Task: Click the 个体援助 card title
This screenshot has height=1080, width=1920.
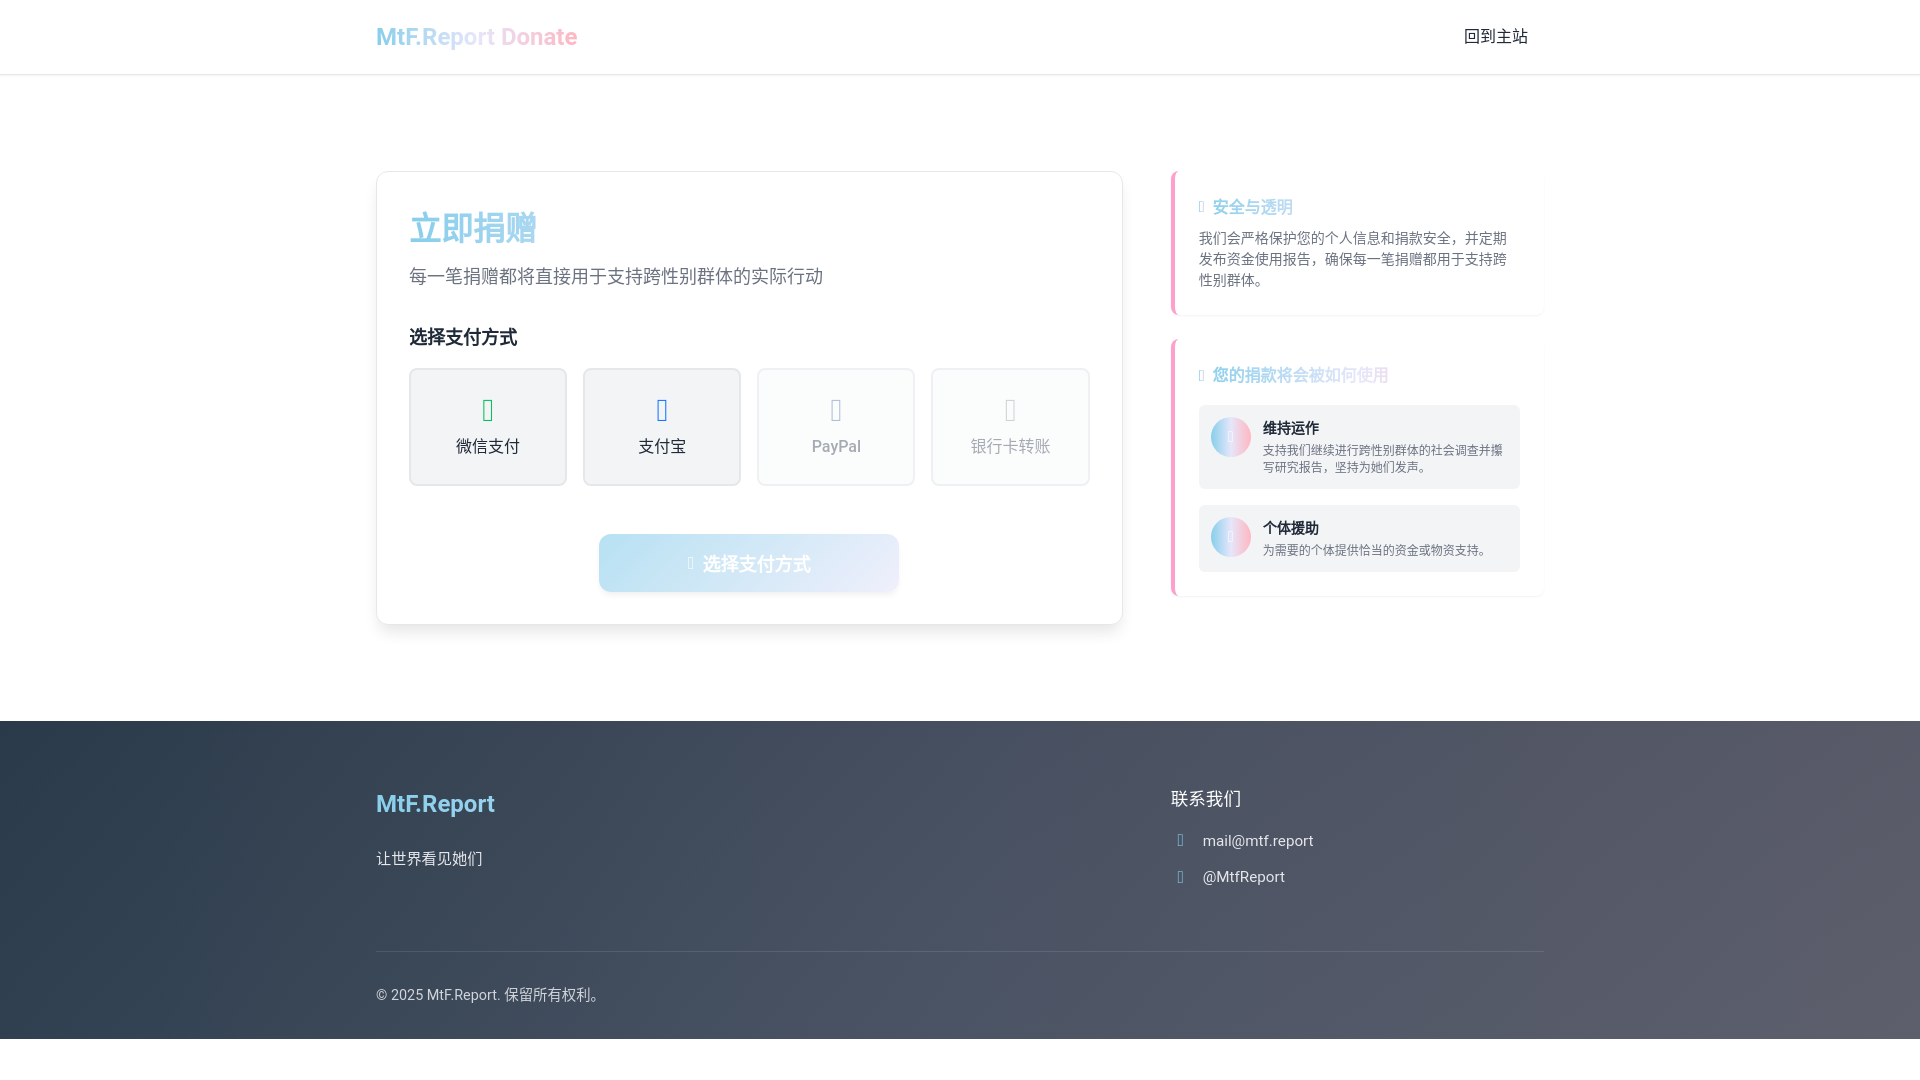Action: tap(1290, 528)
